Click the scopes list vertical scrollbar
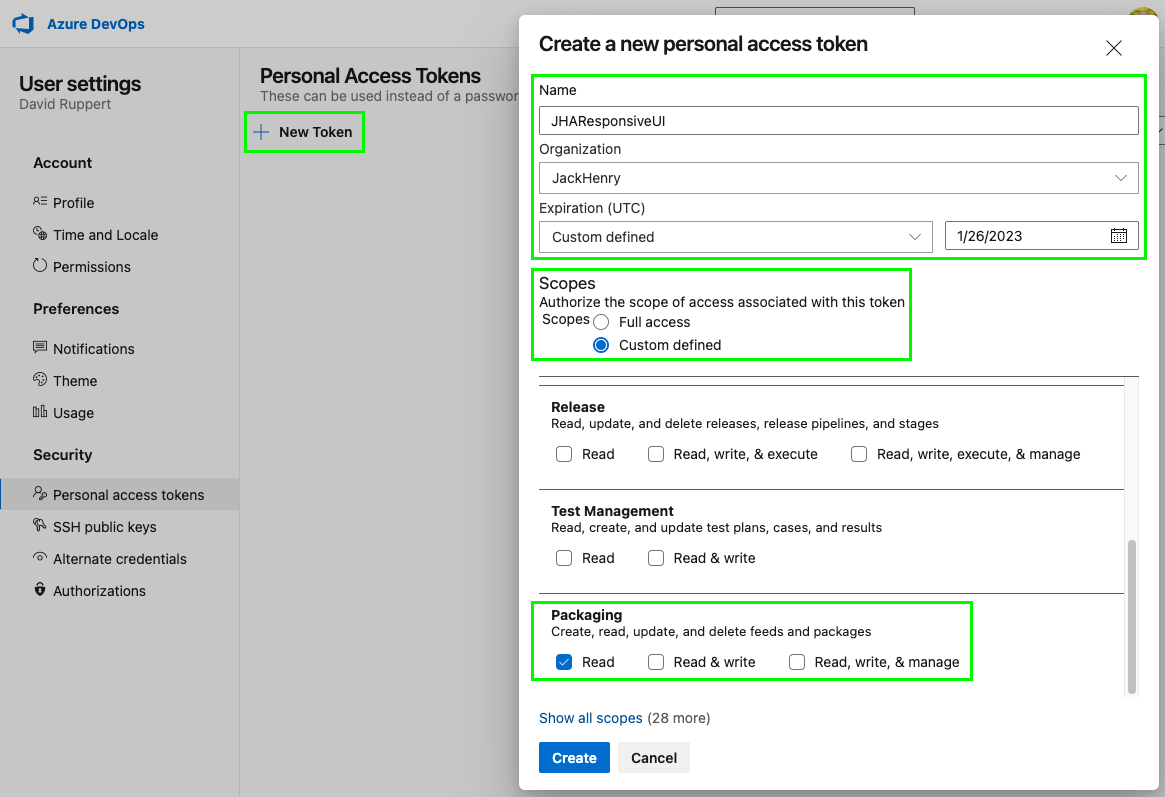 [x=1132, y=615]
